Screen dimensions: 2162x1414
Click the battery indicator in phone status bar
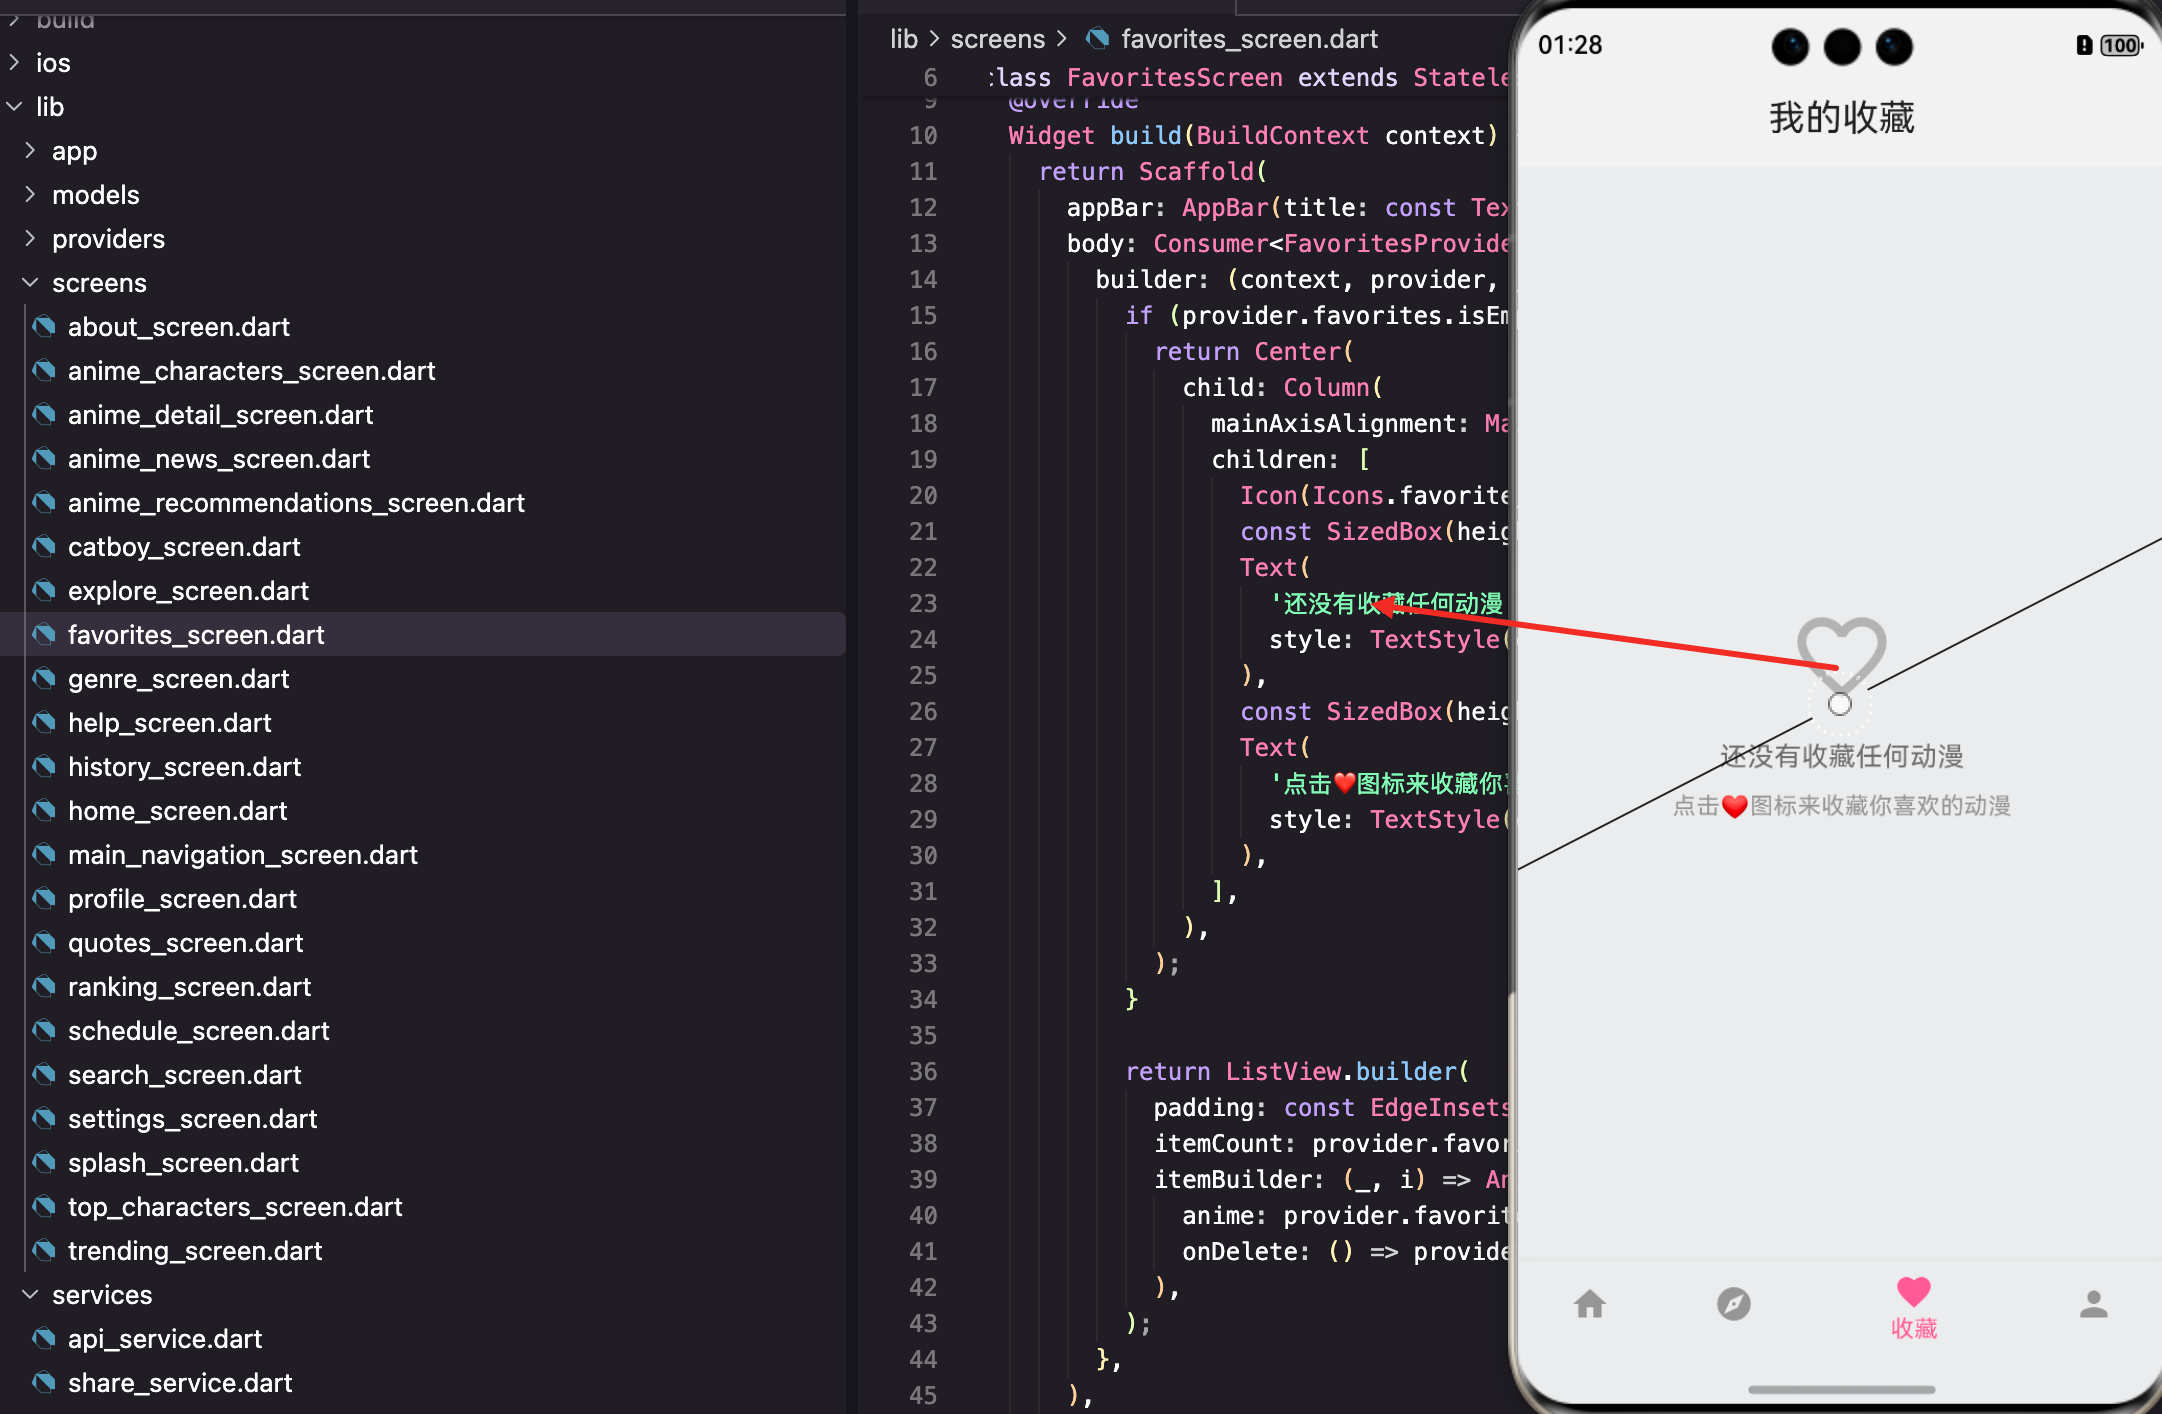tap(2120, 45)
